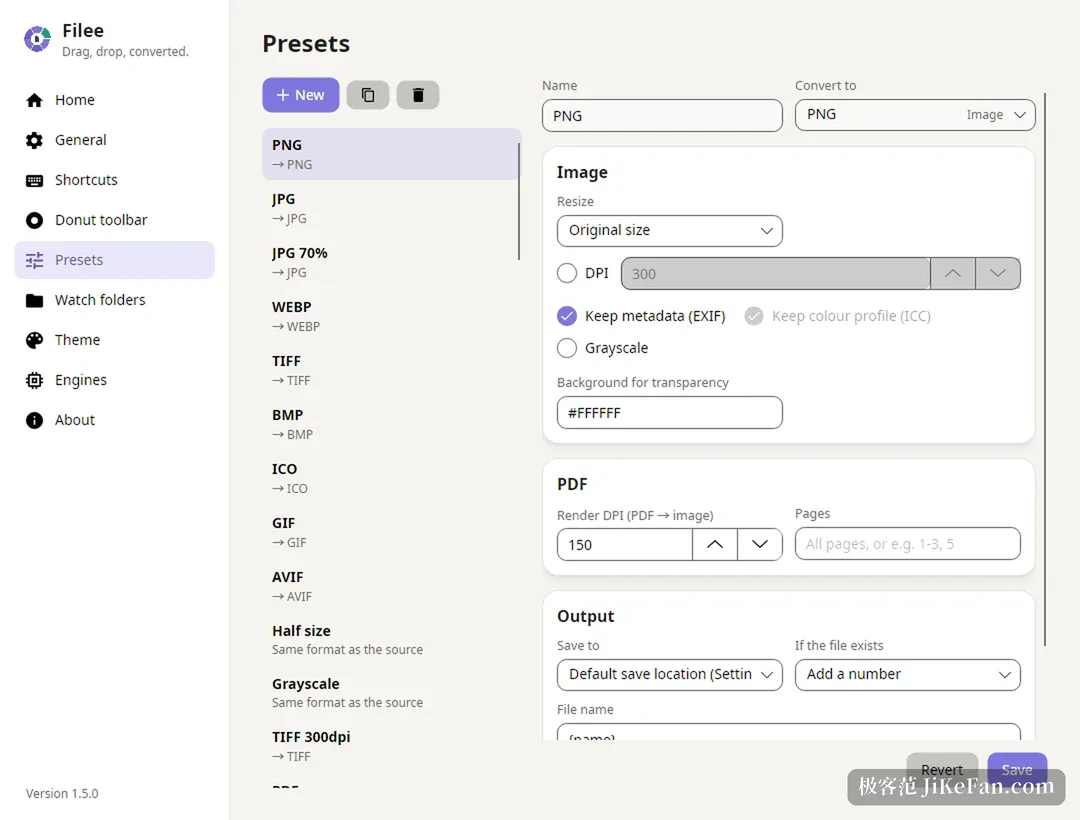Image resolution: width=1080 pixels, height=820 pixels.
Task: Select the Grayscale preset in the list
Action: (x=391, y=693)
